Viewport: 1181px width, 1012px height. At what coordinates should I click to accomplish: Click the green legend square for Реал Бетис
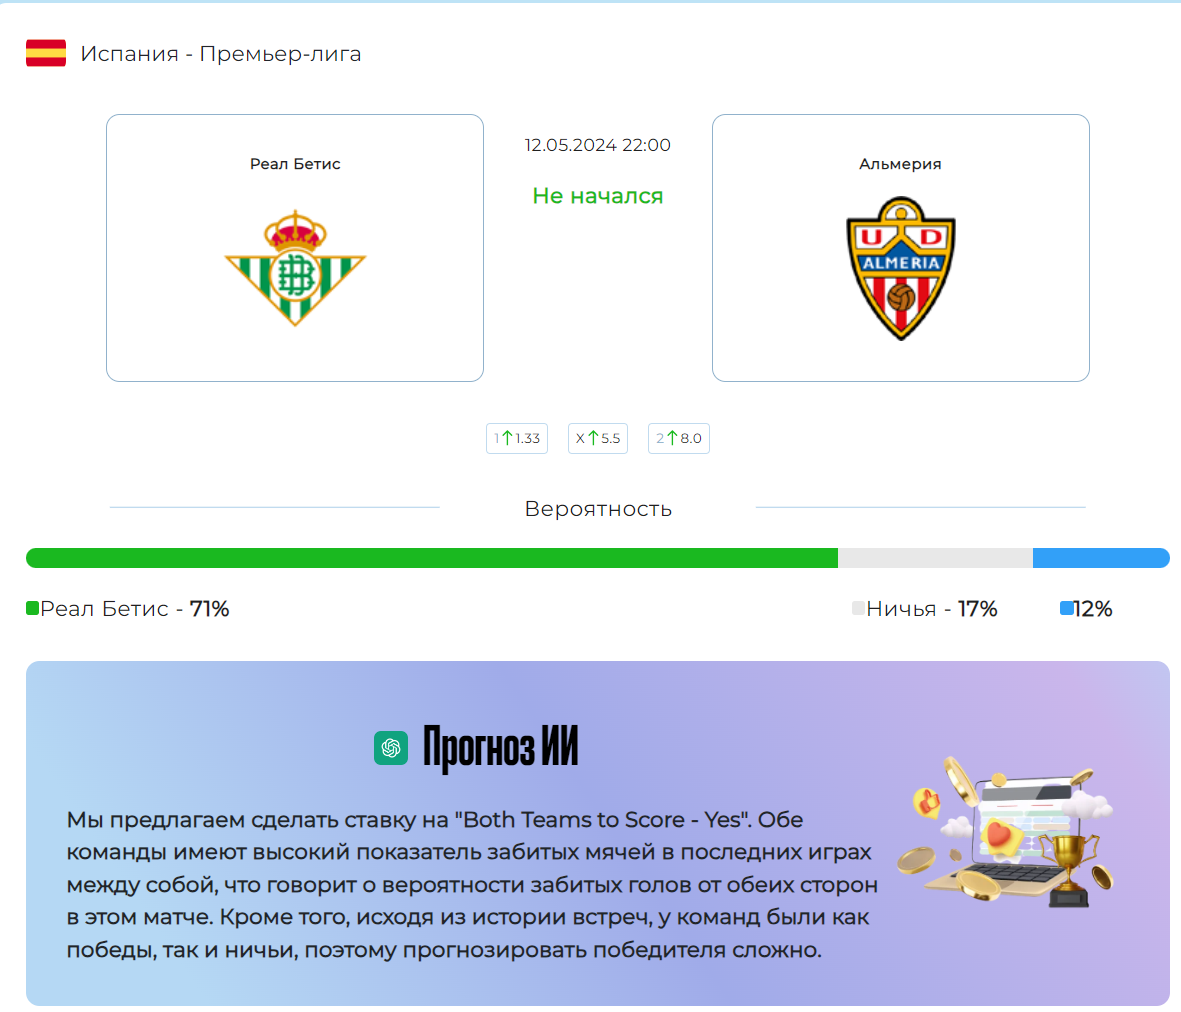[x=32, y=608]
